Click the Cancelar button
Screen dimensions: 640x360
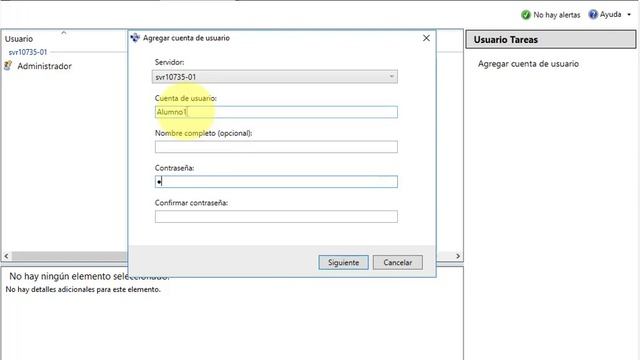tap(398, 262)
